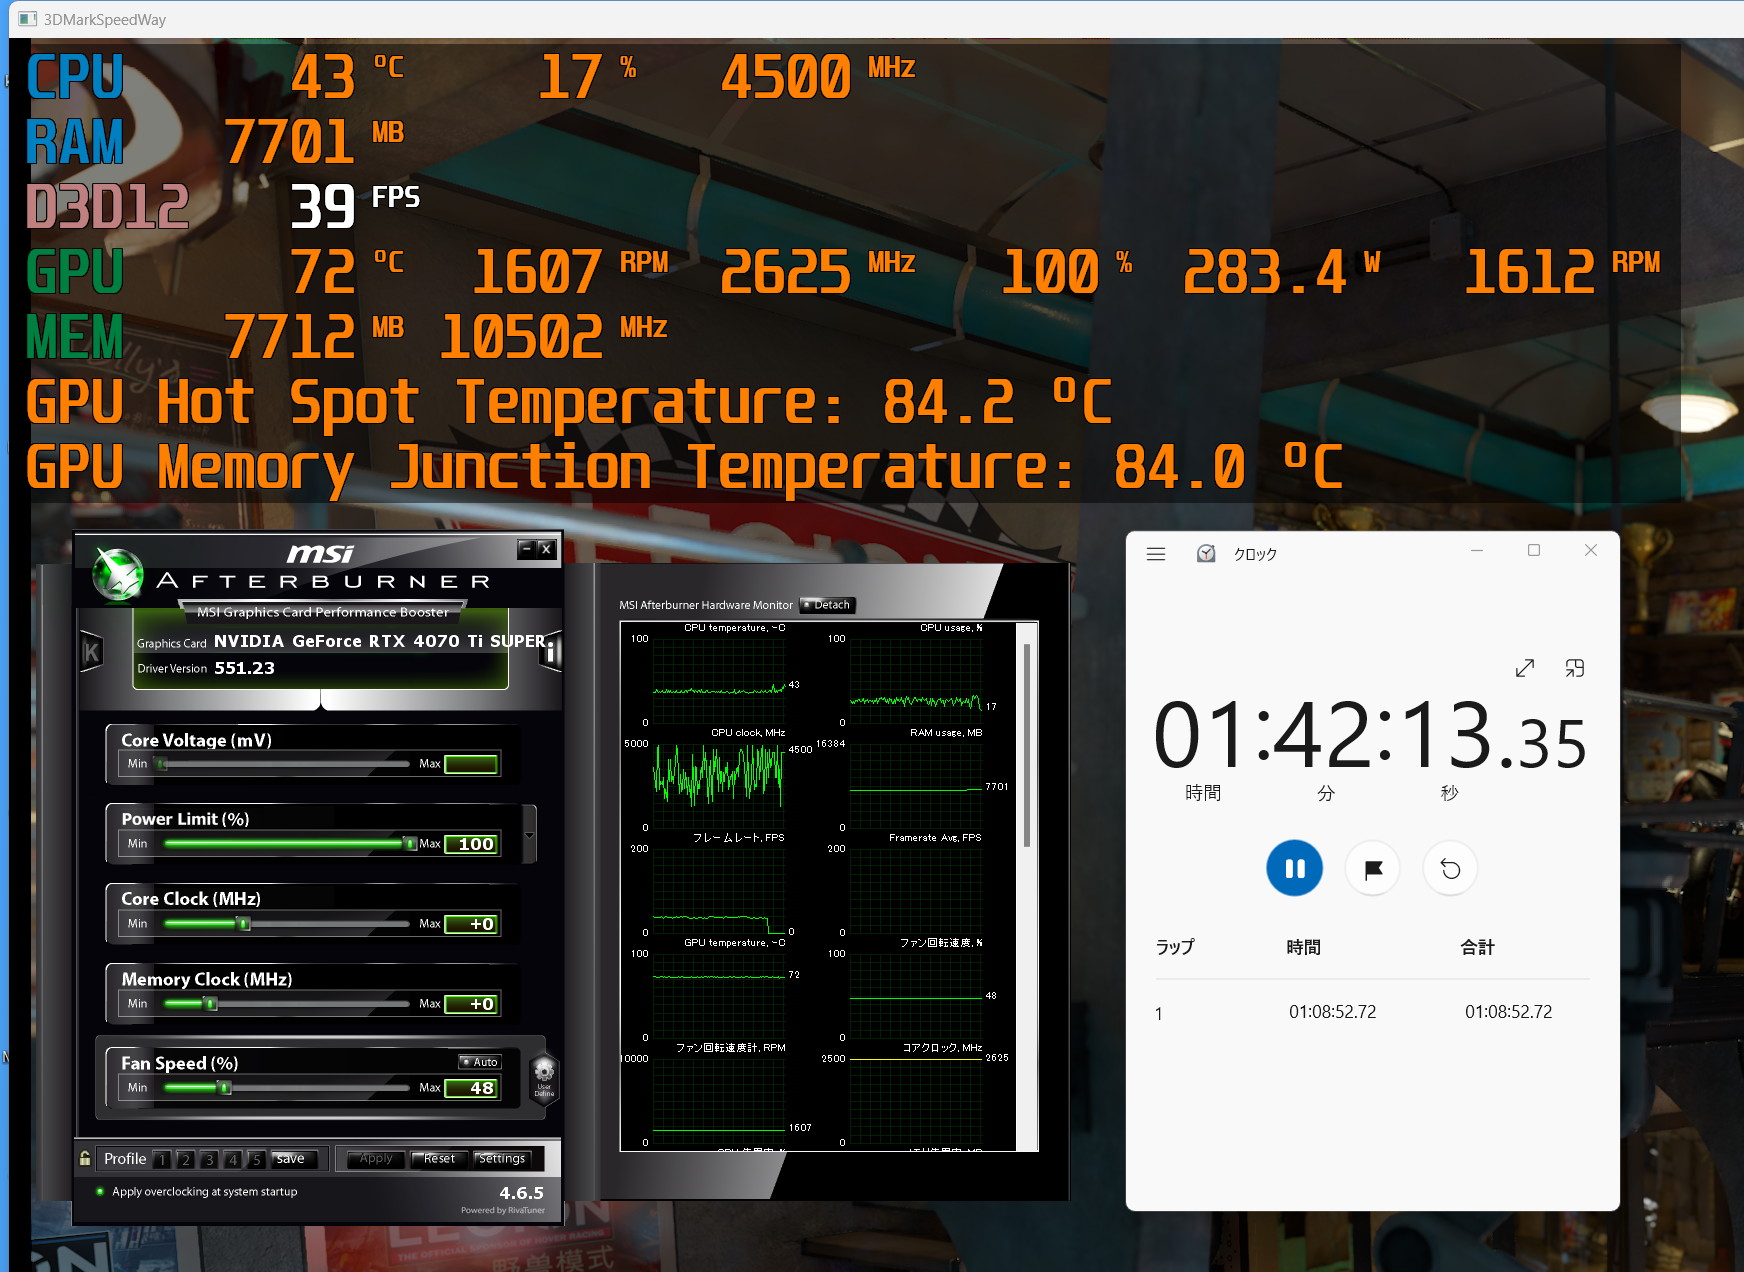Click the hardware monitor vertical scrollbar
The width and height of the screenshot is (1744, 1272).
coord(1026,745)
